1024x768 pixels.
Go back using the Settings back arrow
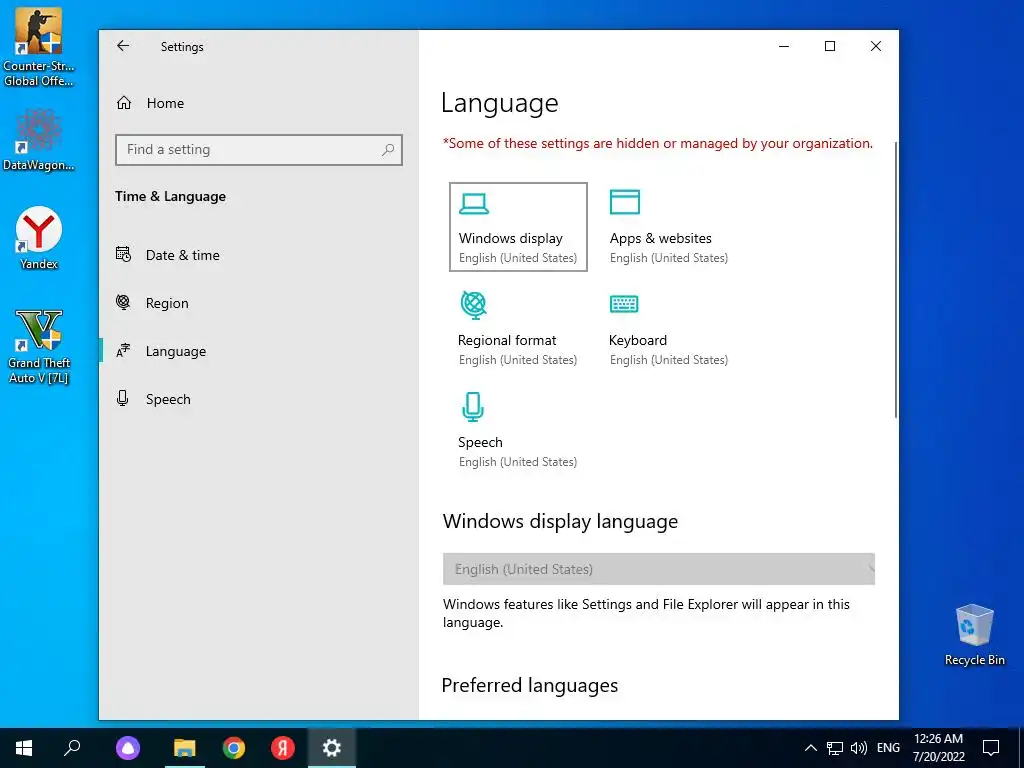[123, 46]
